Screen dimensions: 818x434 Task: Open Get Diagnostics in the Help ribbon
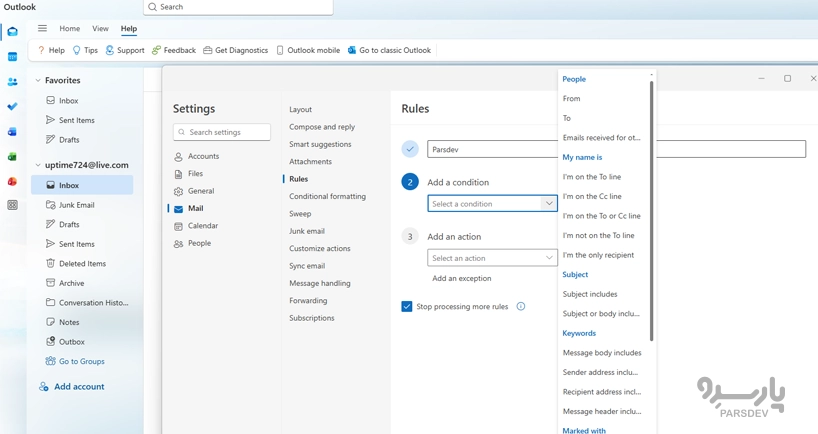tap(235, 50)
